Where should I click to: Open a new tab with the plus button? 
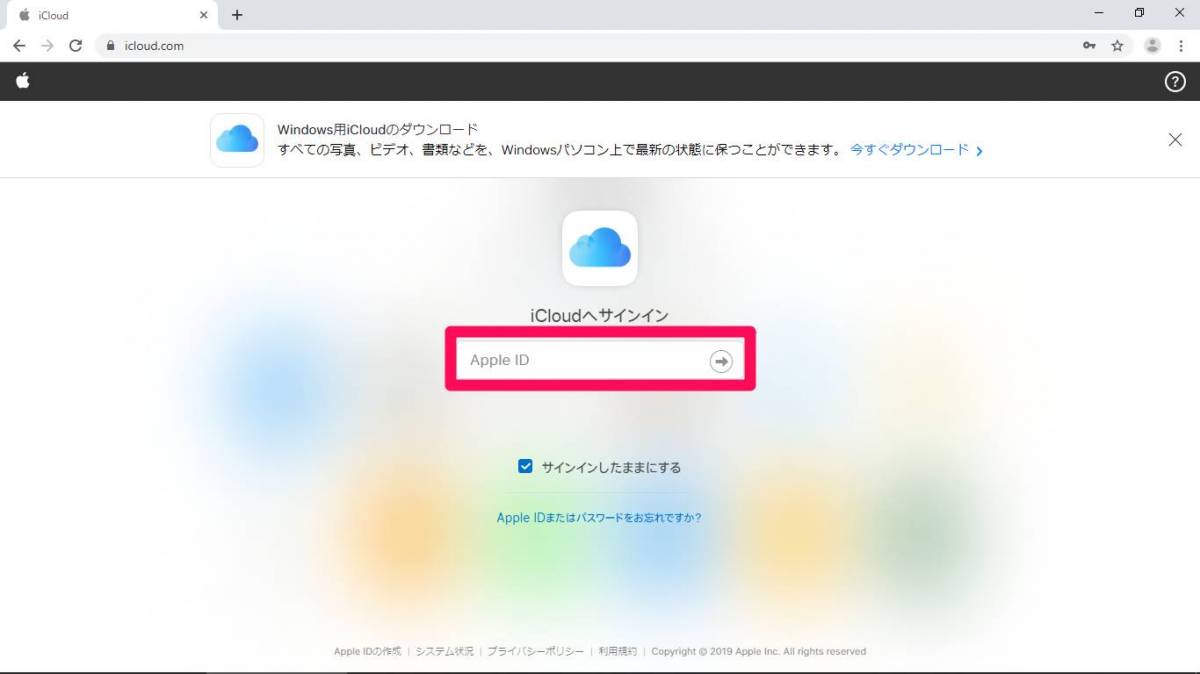(236, 15)
